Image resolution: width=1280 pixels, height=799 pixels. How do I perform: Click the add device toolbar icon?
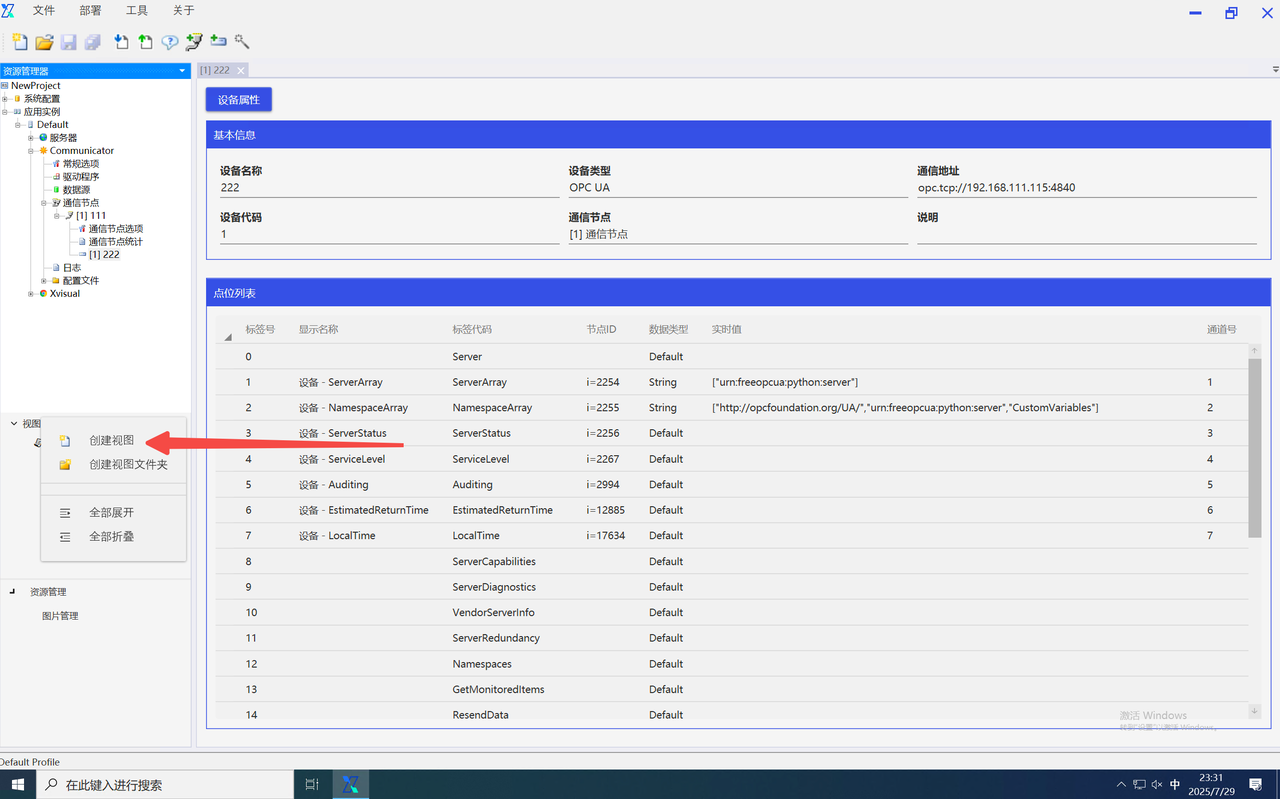click(218, 42)
